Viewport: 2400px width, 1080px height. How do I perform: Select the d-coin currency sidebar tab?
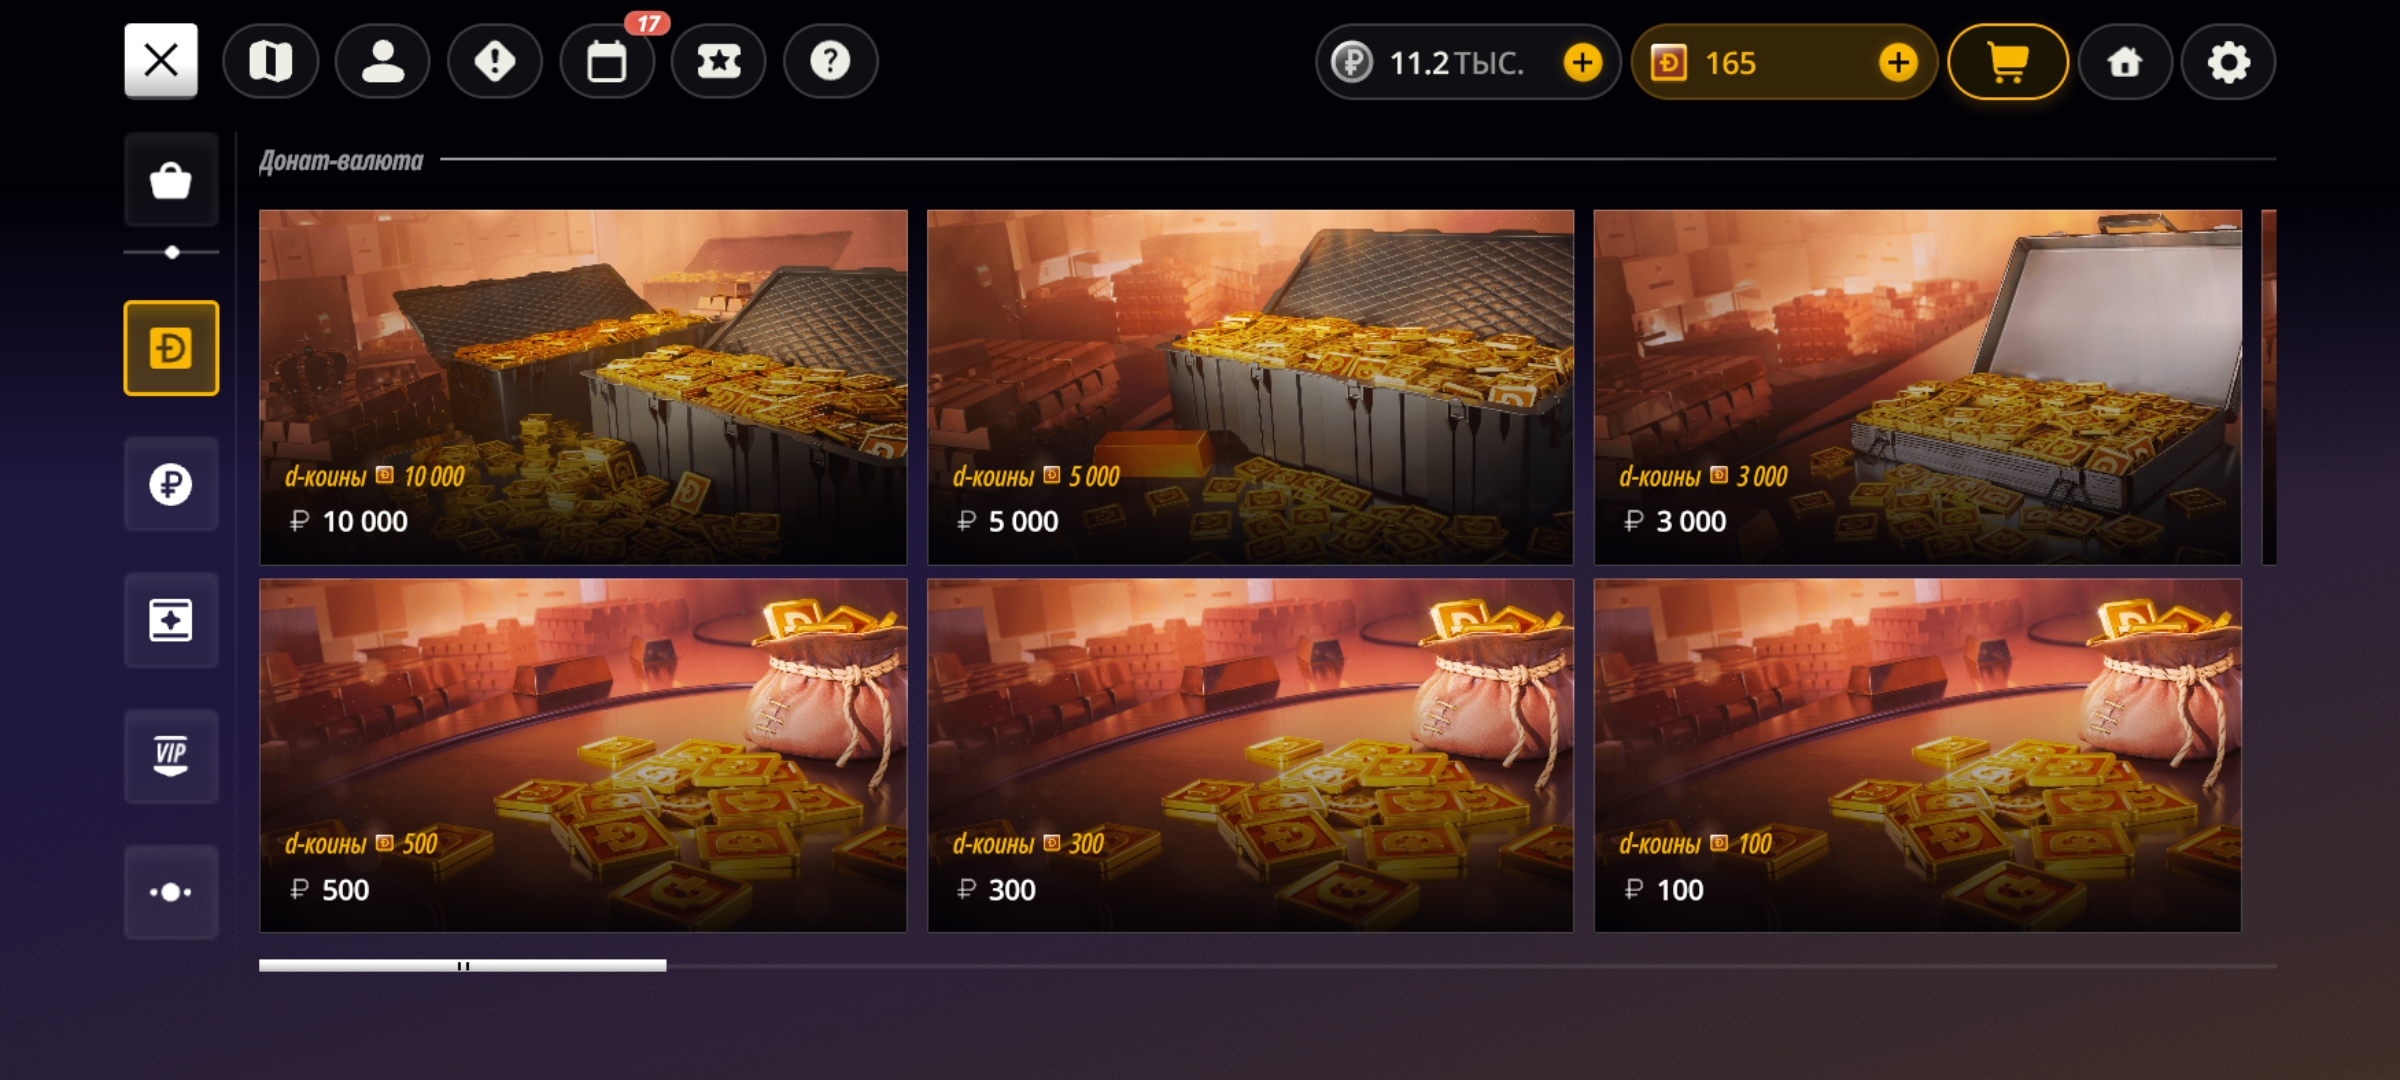[171, 348]
